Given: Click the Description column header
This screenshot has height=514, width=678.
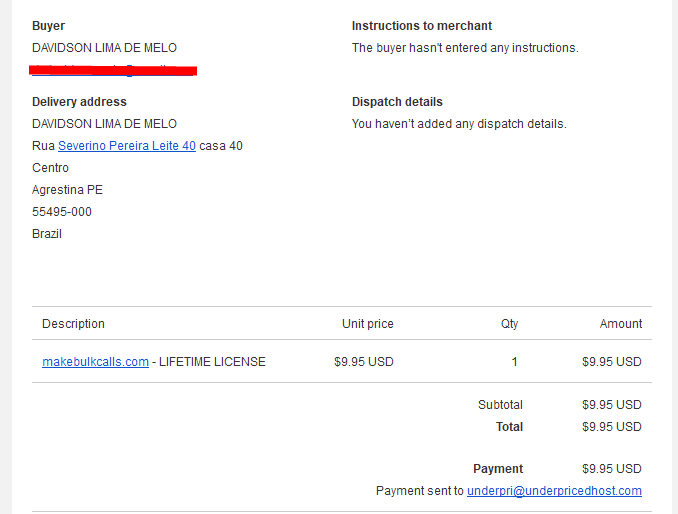Looking at the screenshot, I should pyautogui.click(x=73, y=323).
